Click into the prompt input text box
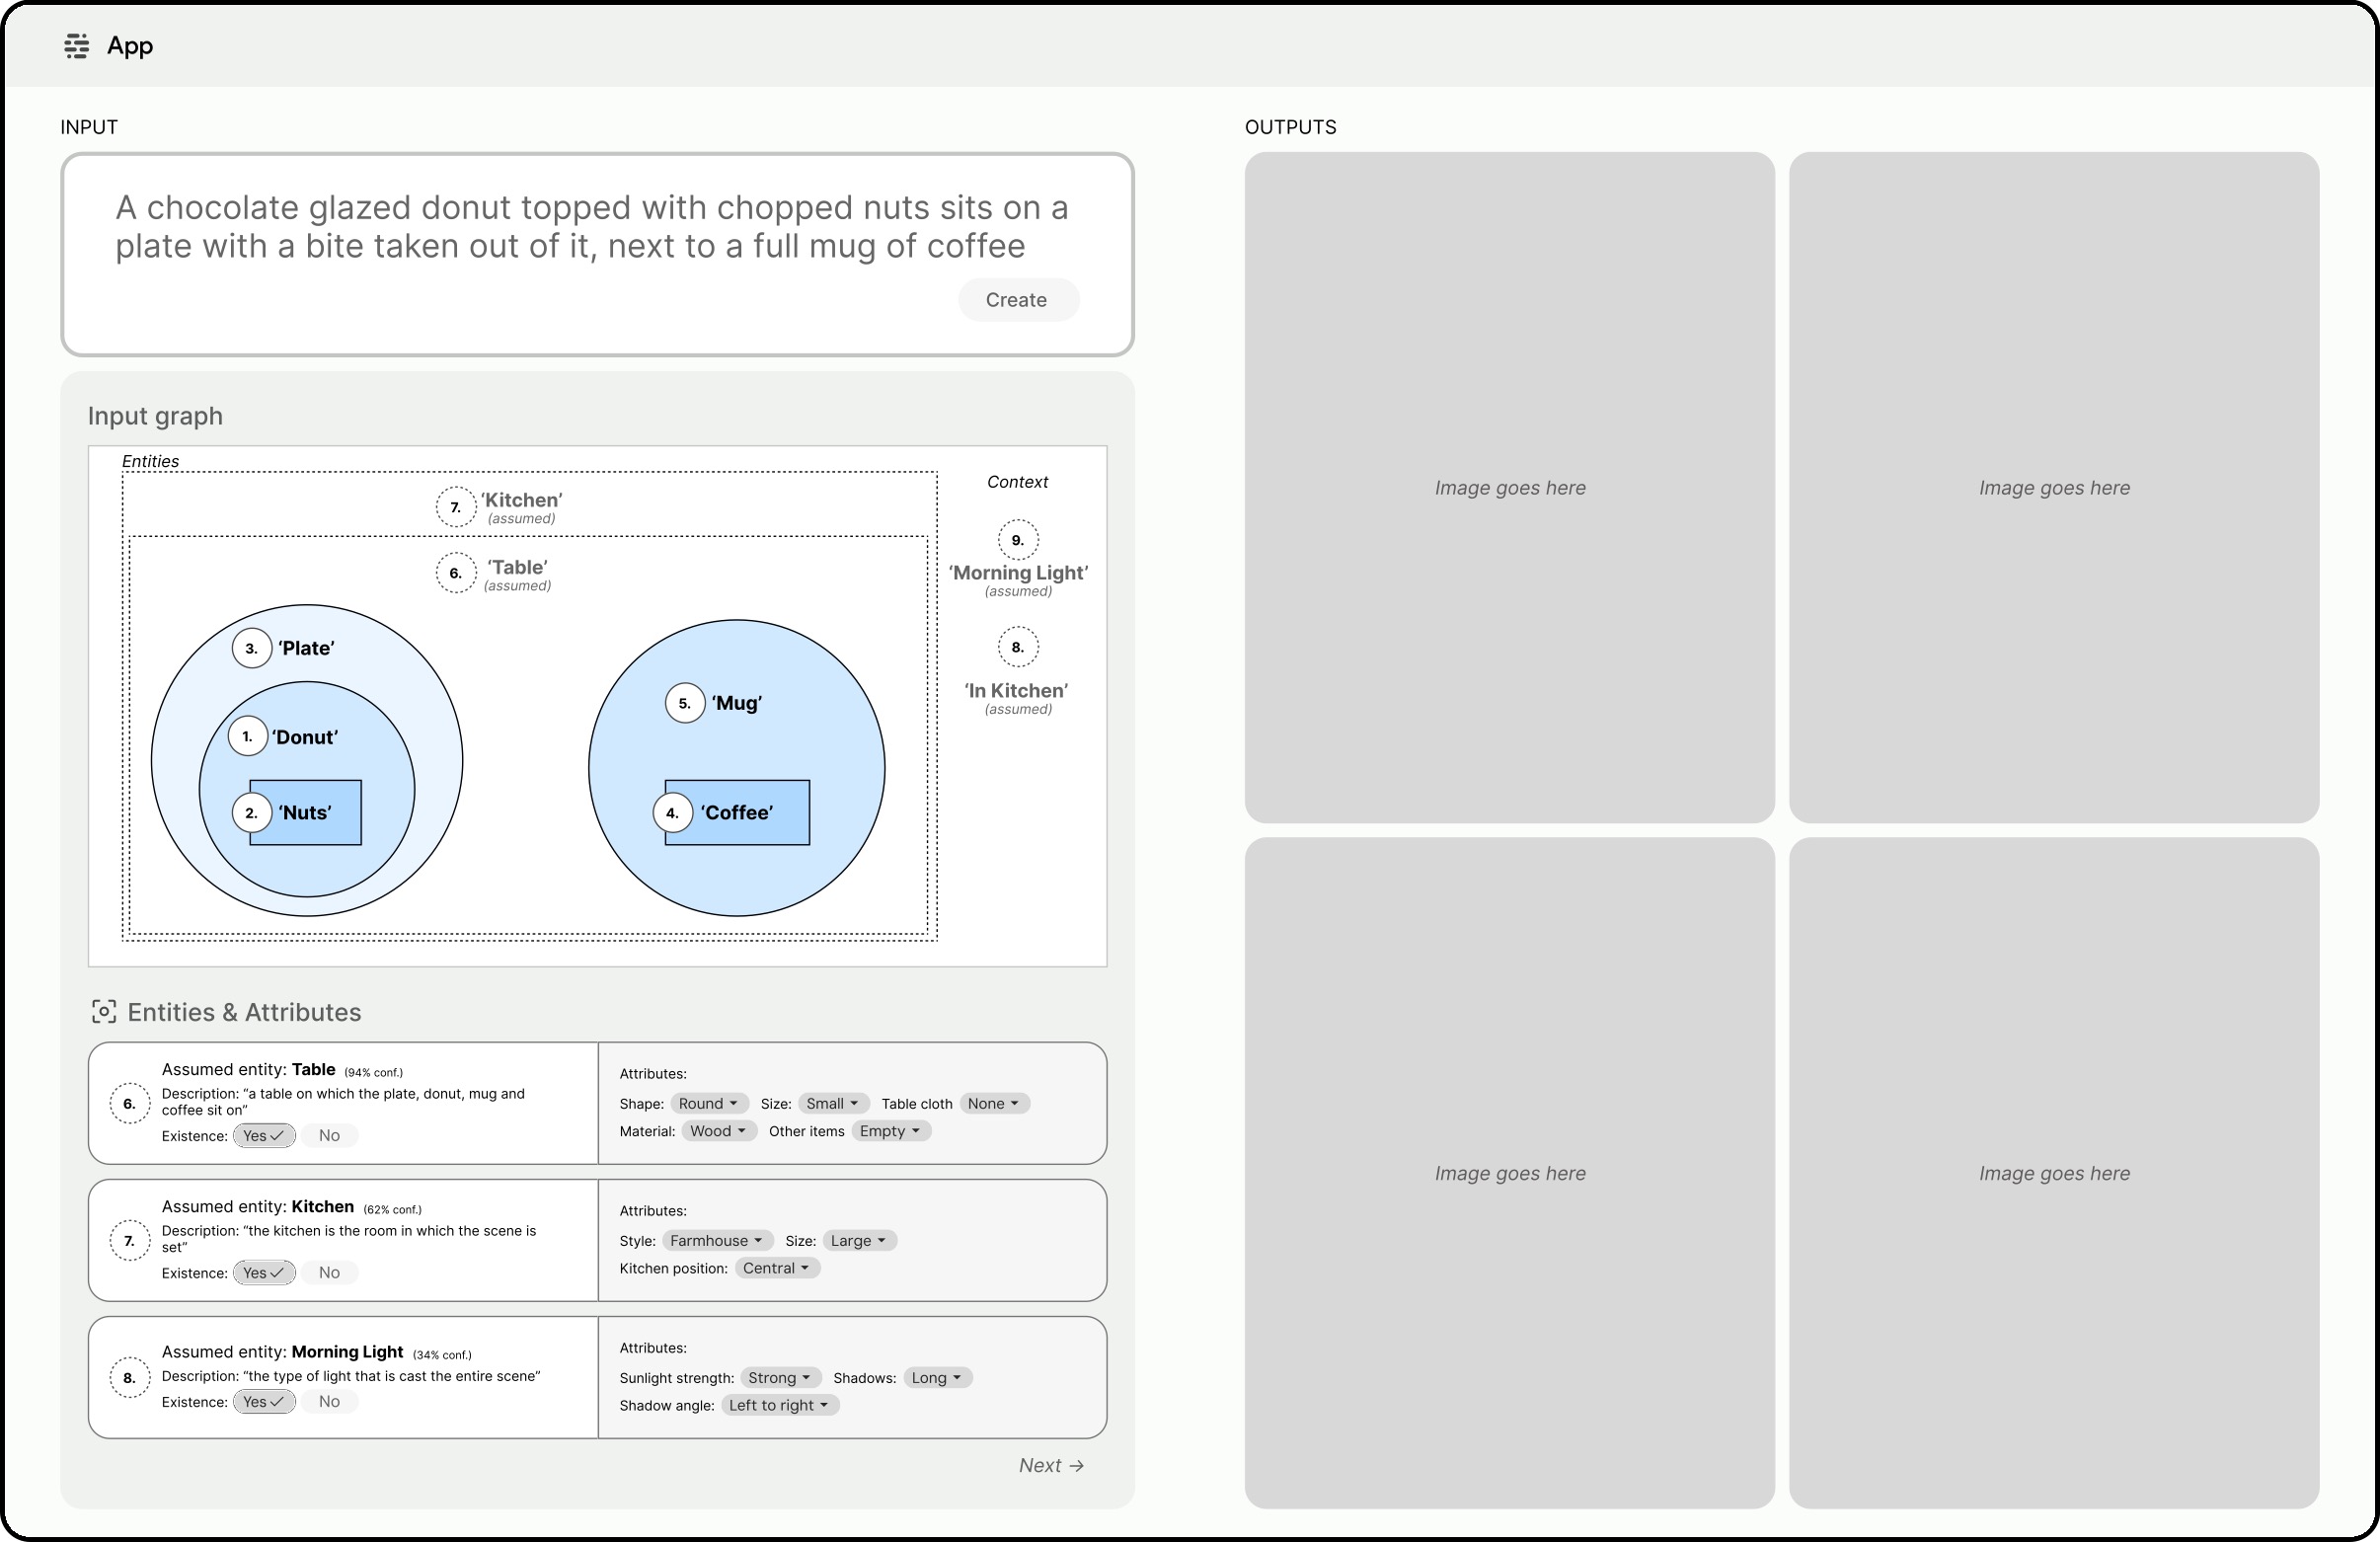 [x=590, y=227]
